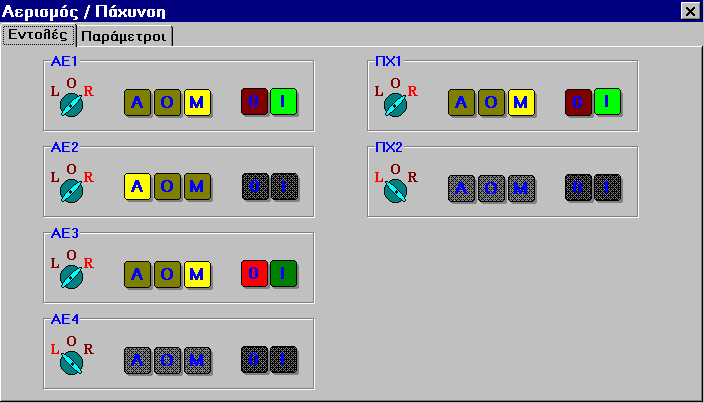Click the AE4 L-O-R rotary selector switch

[71, 360]
